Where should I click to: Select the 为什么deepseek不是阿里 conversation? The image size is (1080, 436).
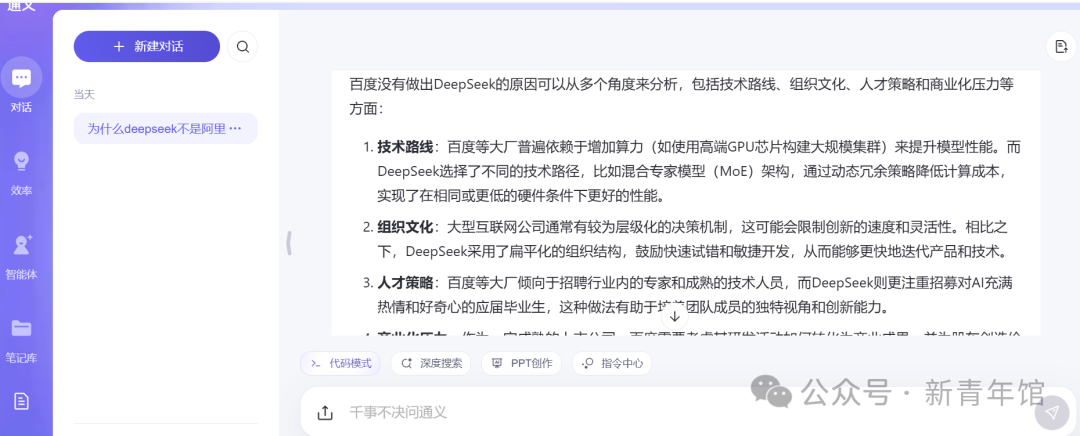tap(165, 128)
